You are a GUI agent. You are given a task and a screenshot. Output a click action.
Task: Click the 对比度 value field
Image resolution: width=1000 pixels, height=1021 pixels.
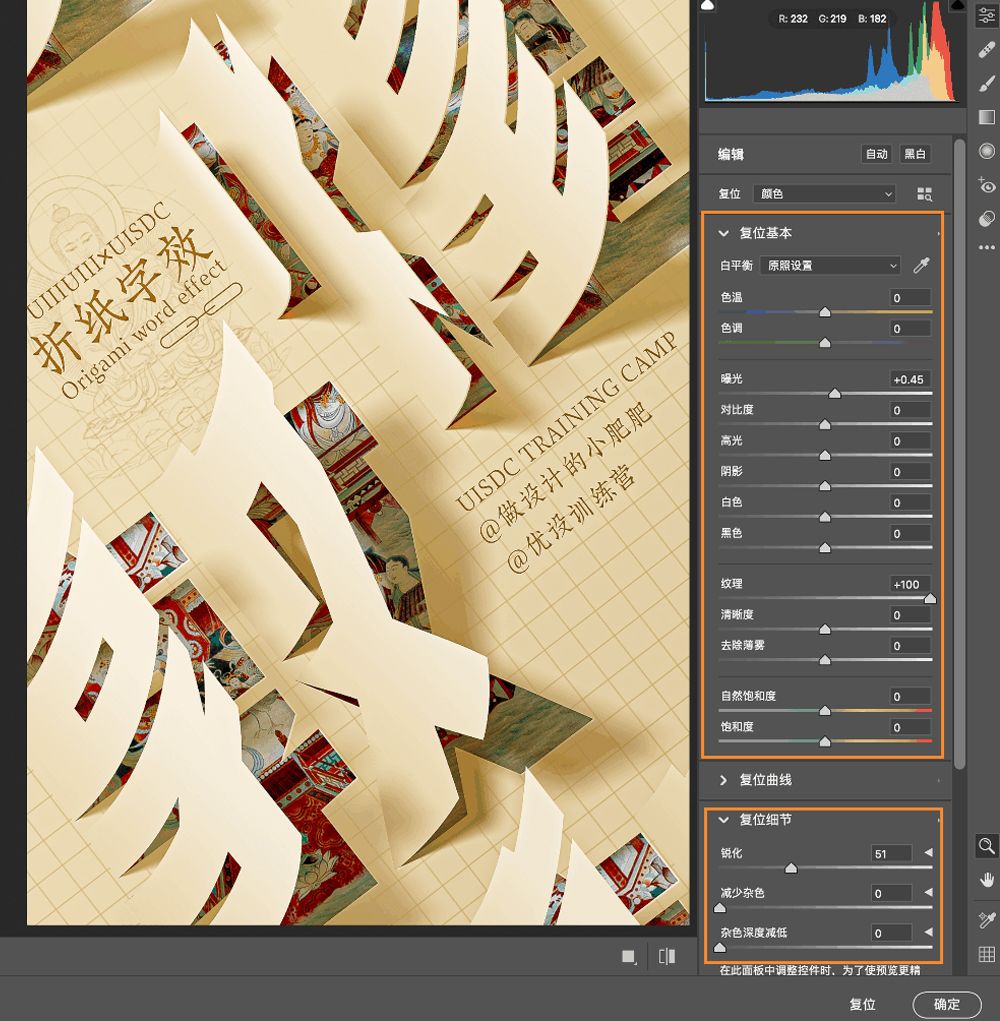click(x=910, y=410)
